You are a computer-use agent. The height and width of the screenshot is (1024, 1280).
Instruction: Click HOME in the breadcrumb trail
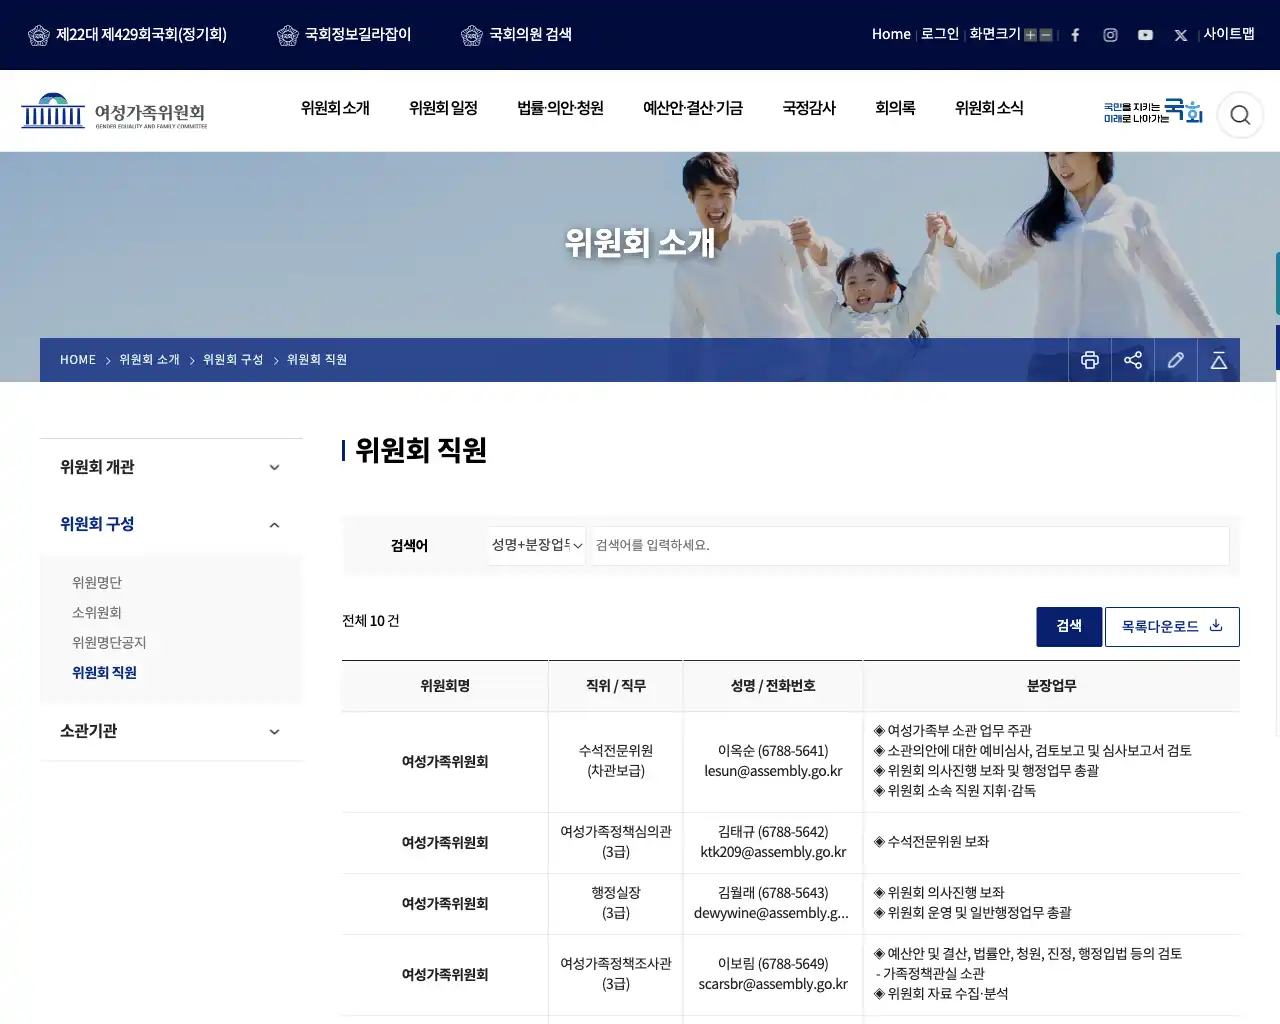click(x=78, y=360)
